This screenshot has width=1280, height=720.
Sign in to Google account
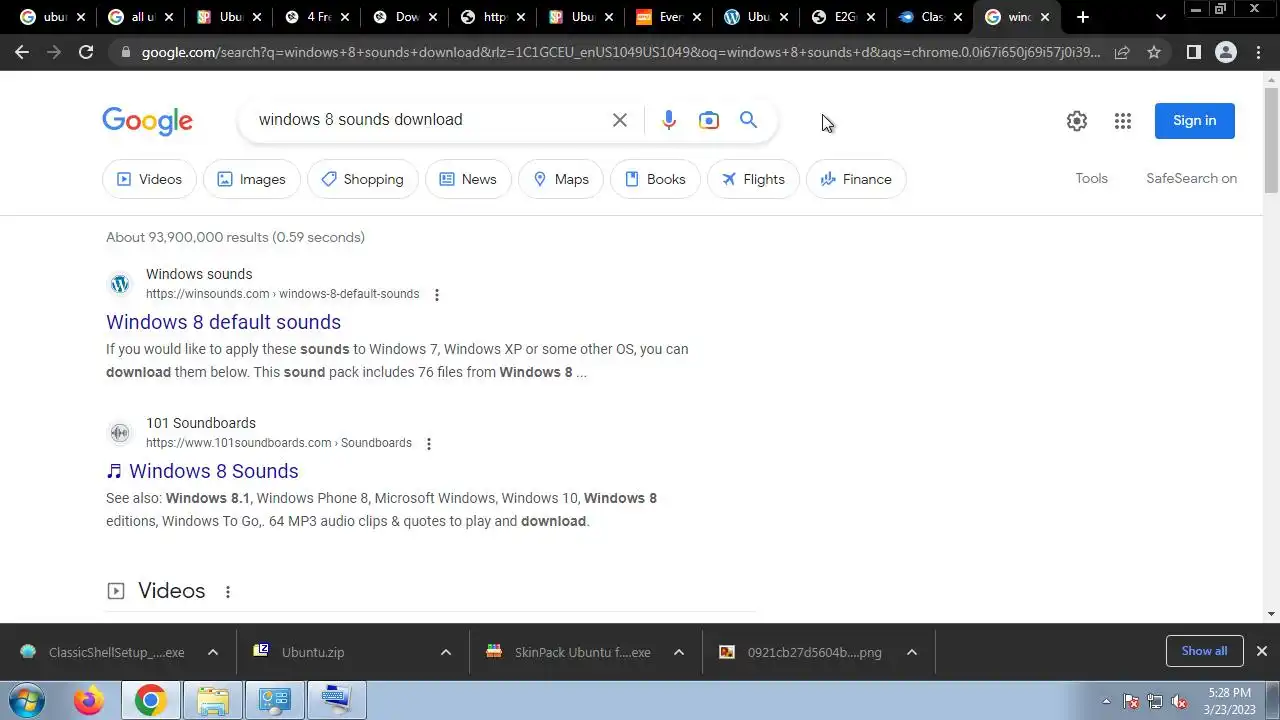pyautogui.click(x=1194, y=121)
